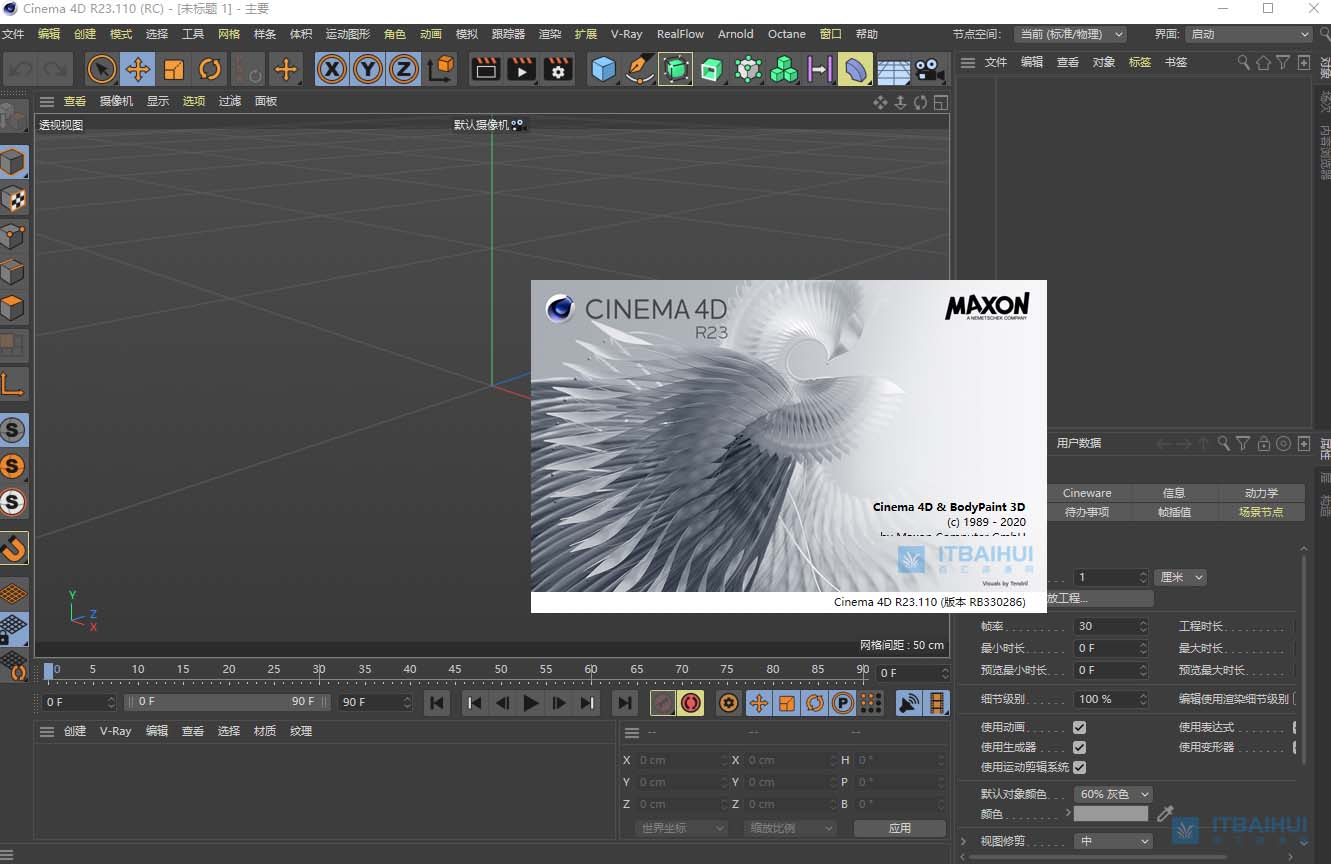Add an Extrude generator object

(x=712, y=70)
